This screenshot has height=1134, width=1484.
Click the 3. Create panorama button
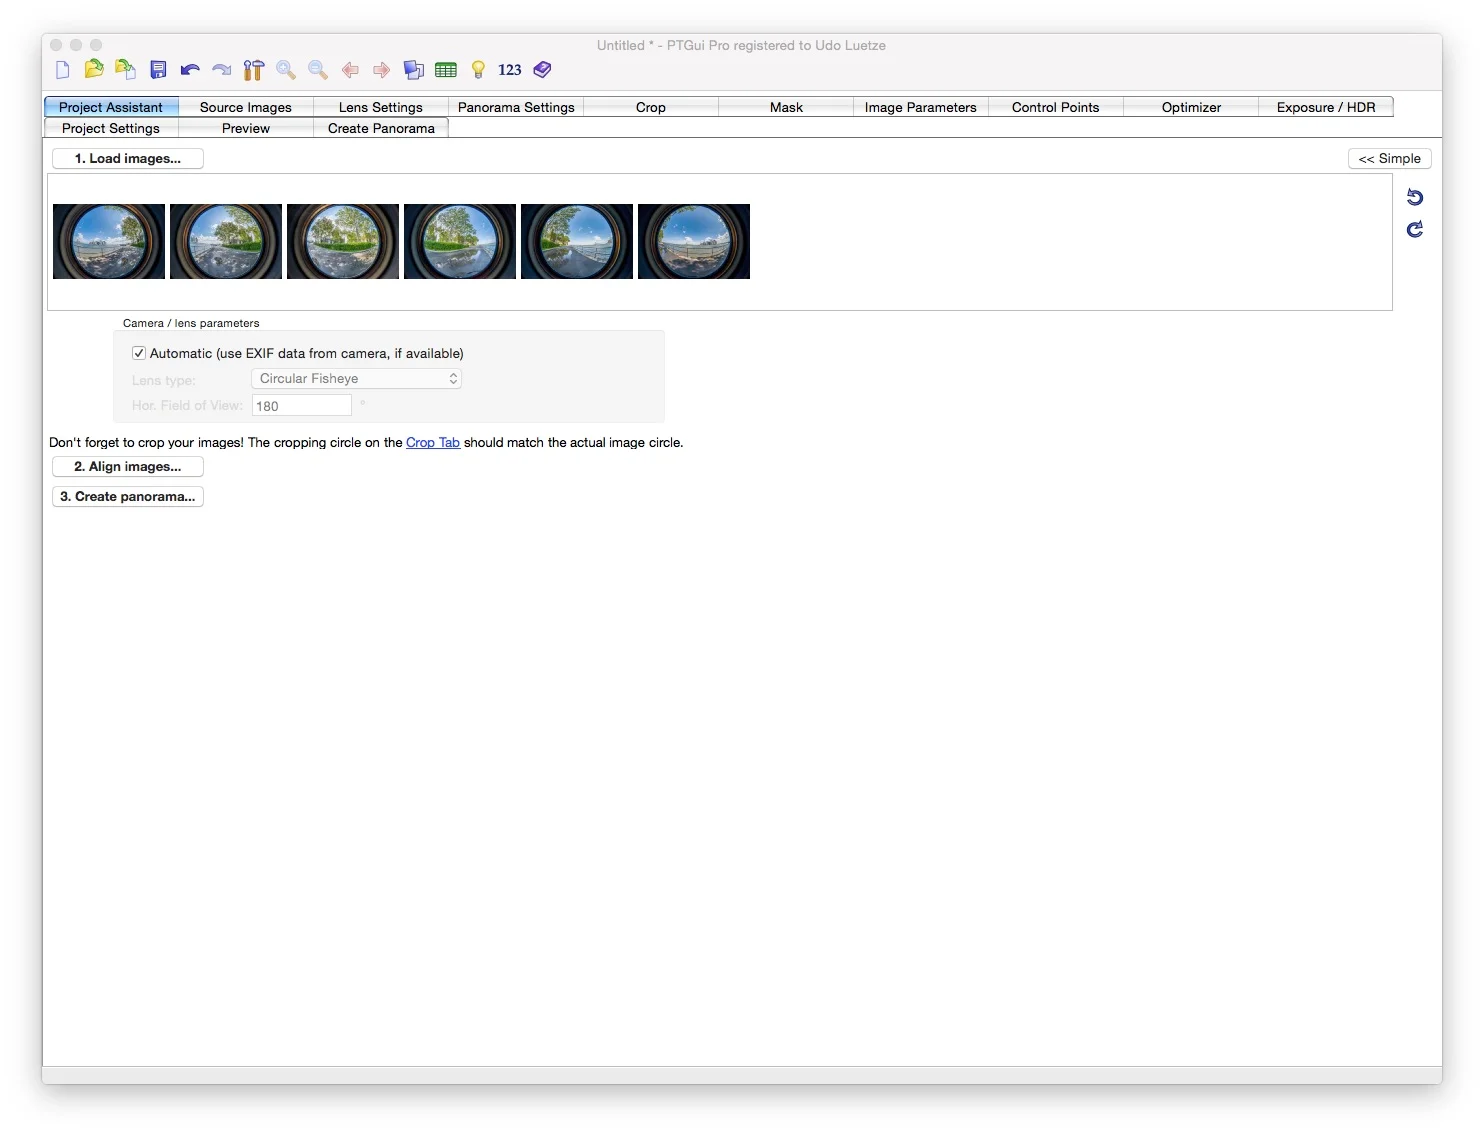pyautogui.click(x=128, y=497)
